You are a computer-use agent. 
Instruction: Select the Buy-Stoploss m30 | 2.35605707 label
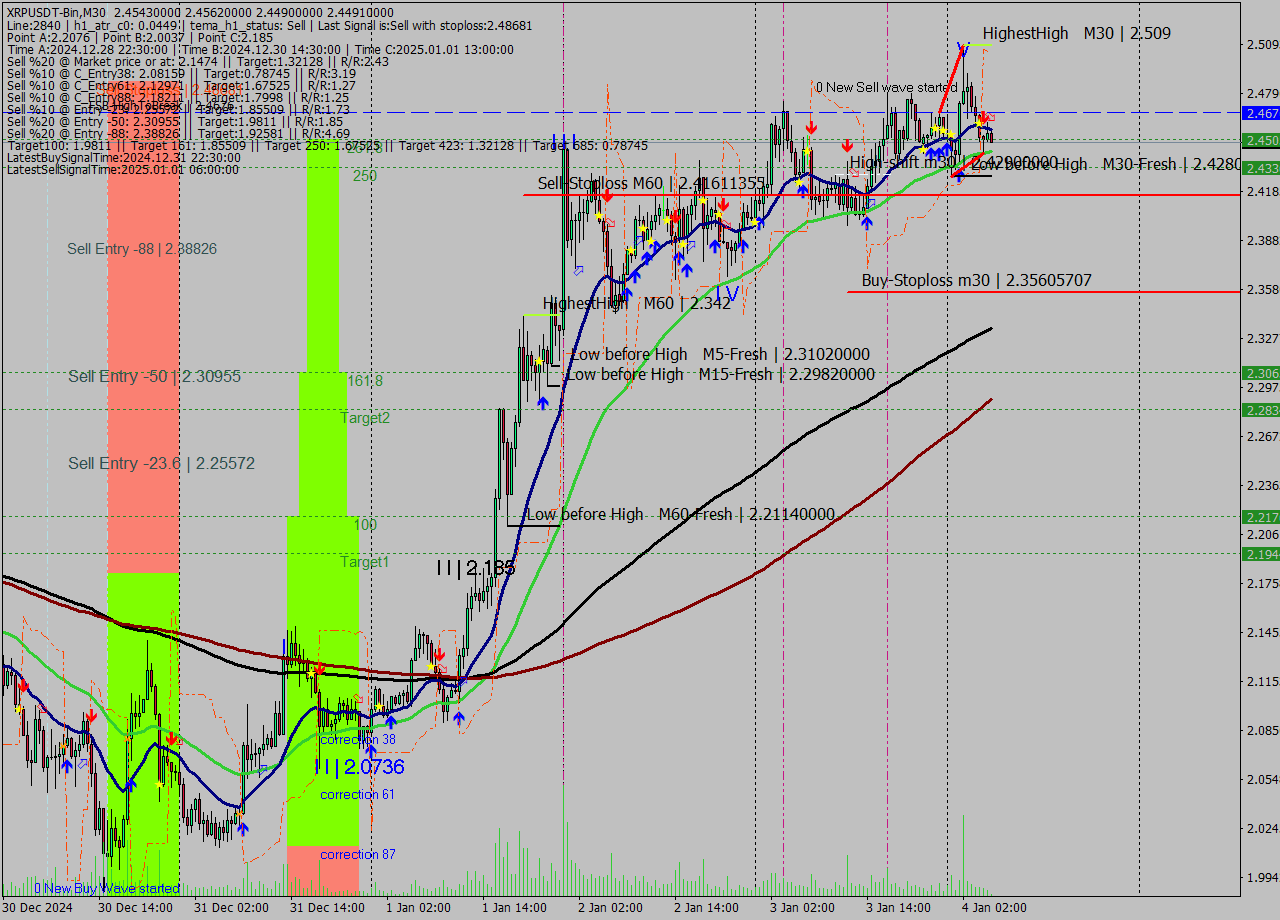pyautogui.click(x=976, y=282)
